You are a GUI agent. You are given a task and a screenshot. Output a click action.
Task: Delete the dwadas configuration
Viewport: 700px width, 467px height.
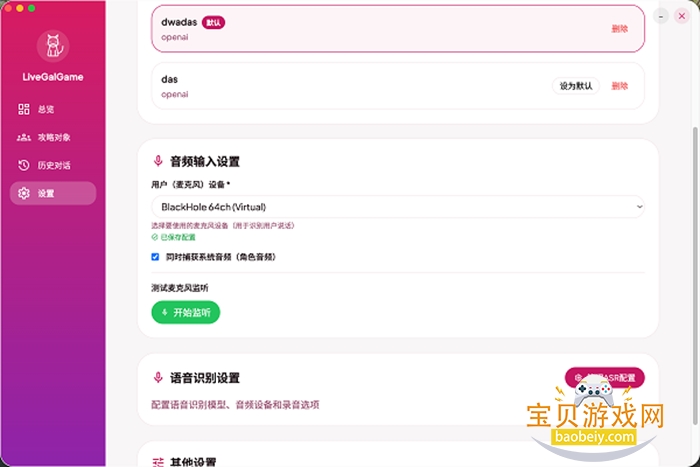pos(620,29)
